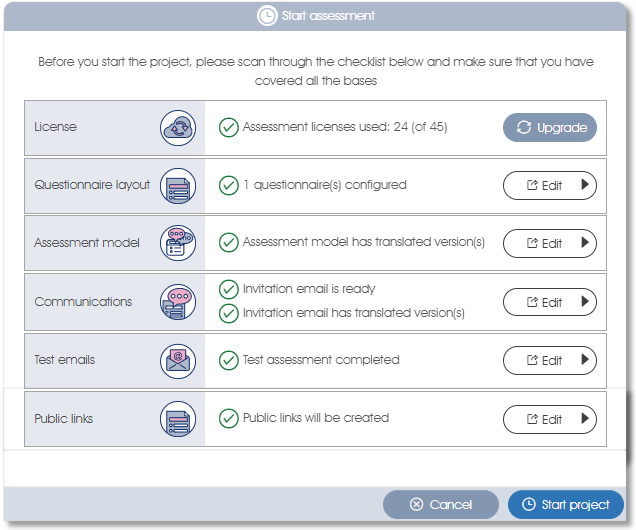This screenshot has height=530, width=636.
Task: Expand arrow on Questionnaire layout Edit button
Action: (x=585, y=185)
